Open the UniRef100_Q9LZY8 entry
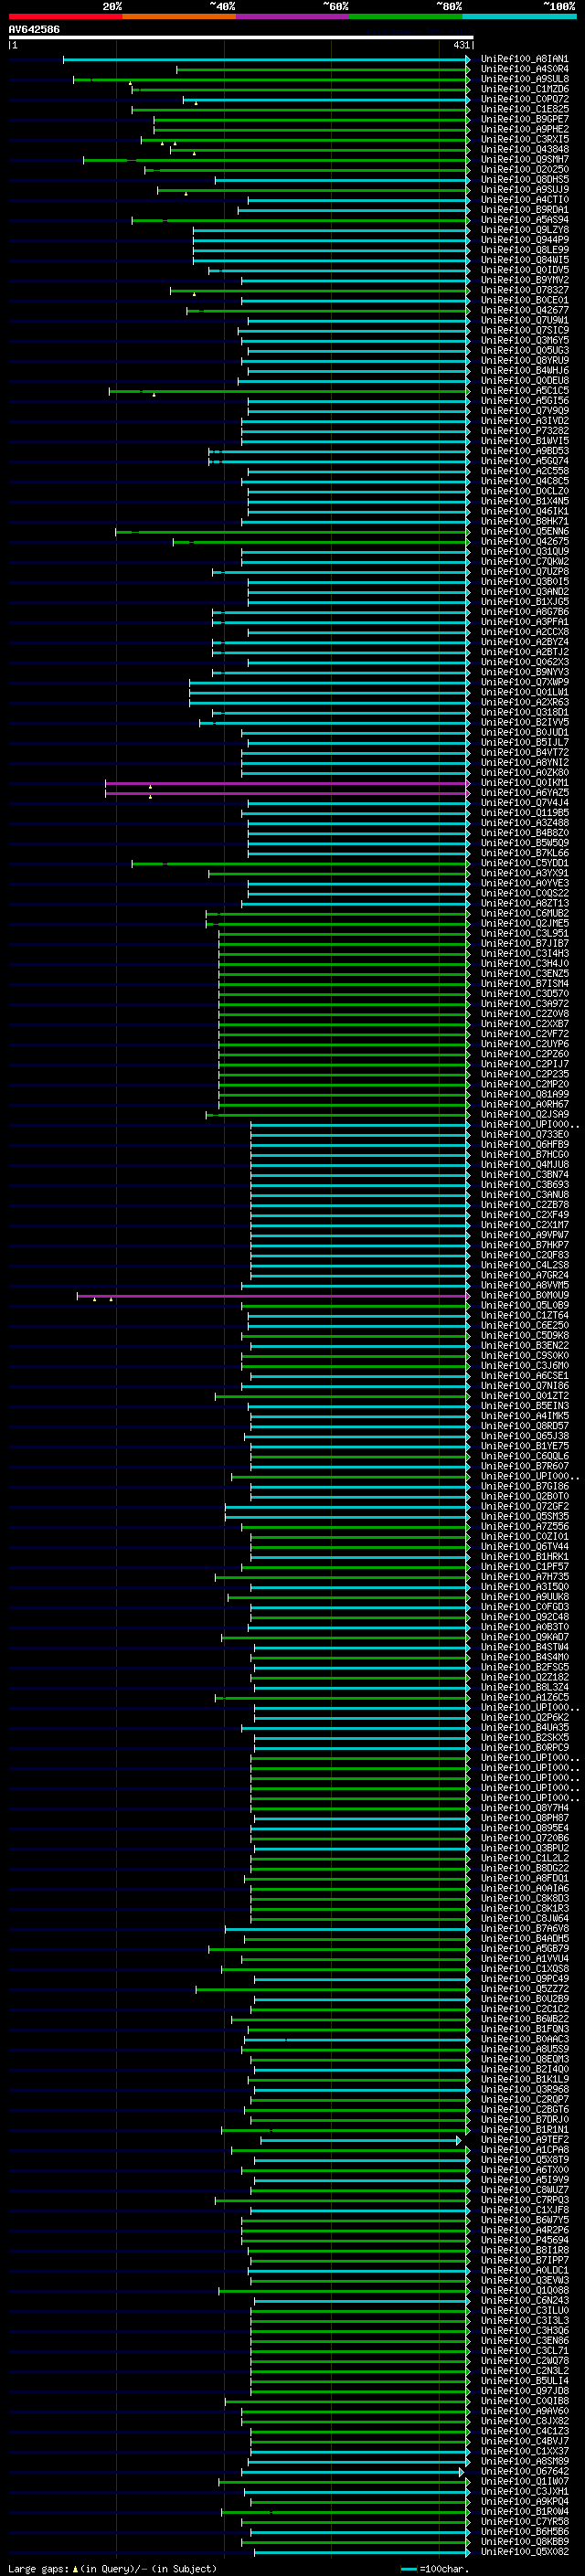This screenshot has height=2576, width=585. (x=525, y=229)
